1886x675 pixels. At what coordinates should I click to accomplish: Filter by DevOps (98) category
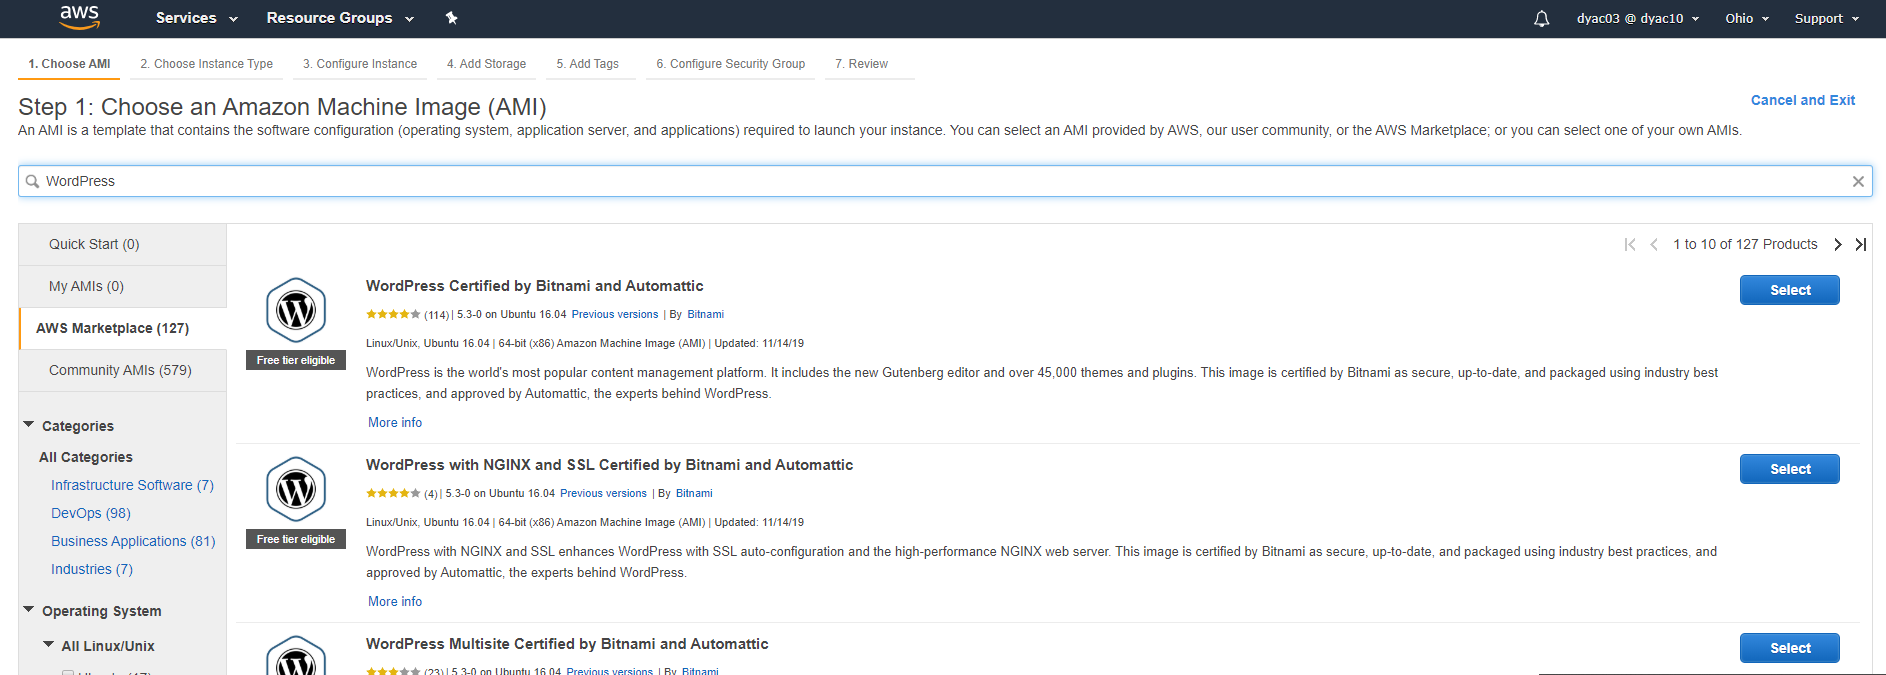click(91, 513)
